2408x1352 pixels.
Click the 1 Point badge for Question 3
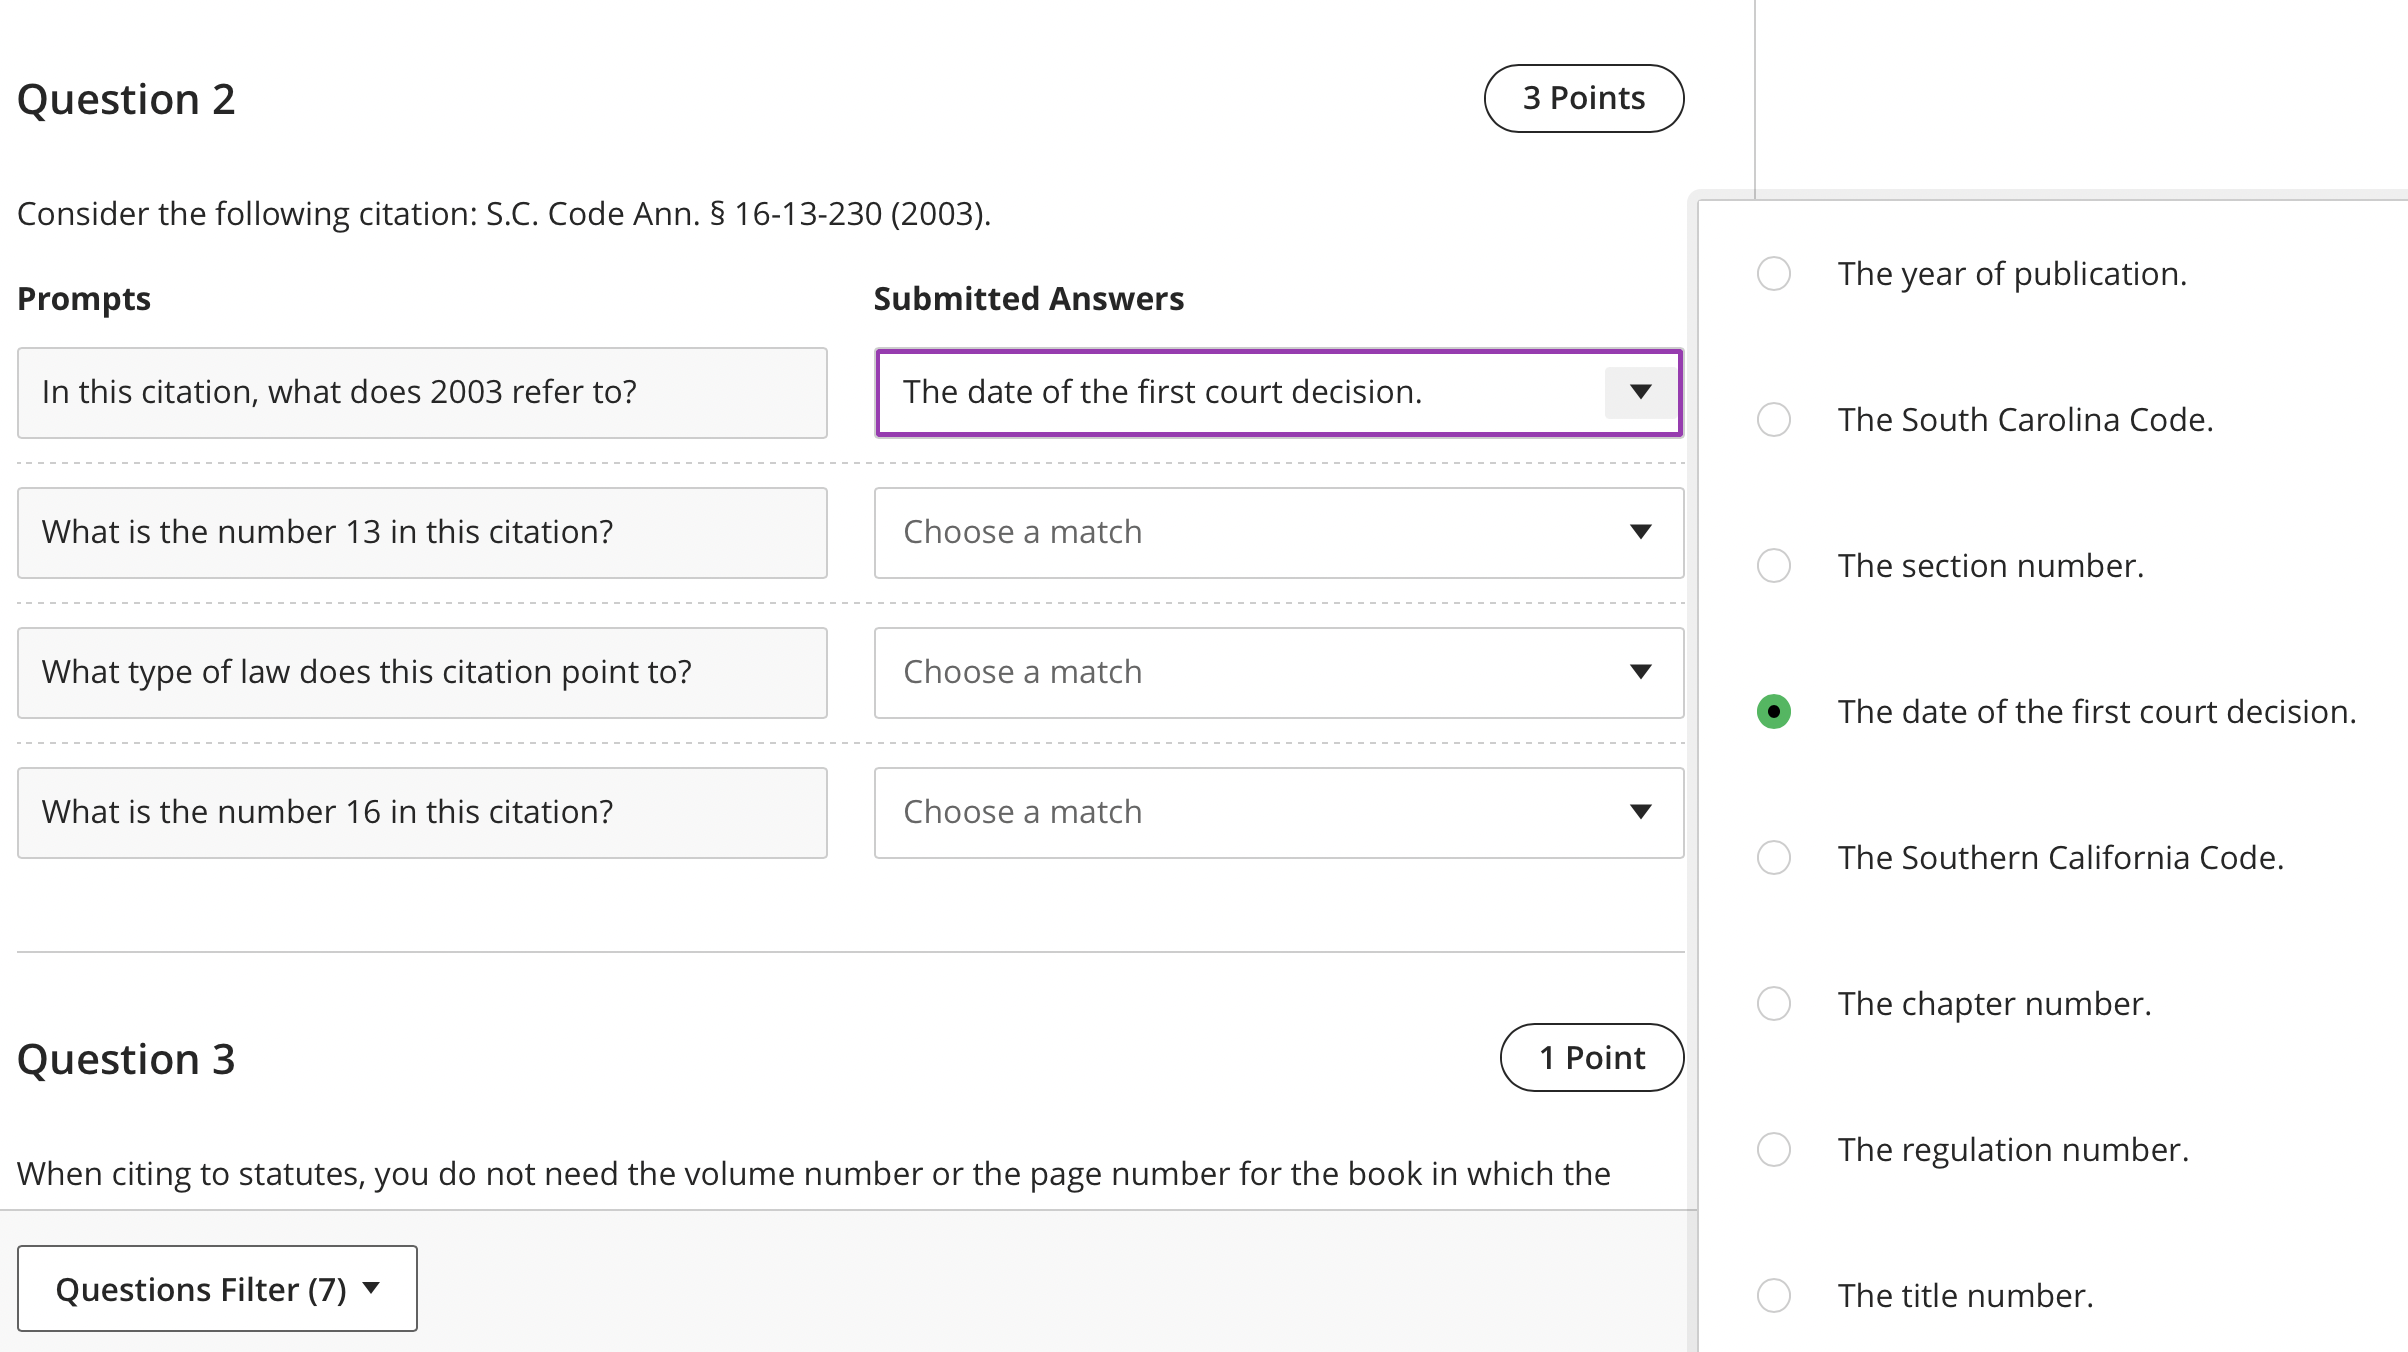(1591, 1058)
